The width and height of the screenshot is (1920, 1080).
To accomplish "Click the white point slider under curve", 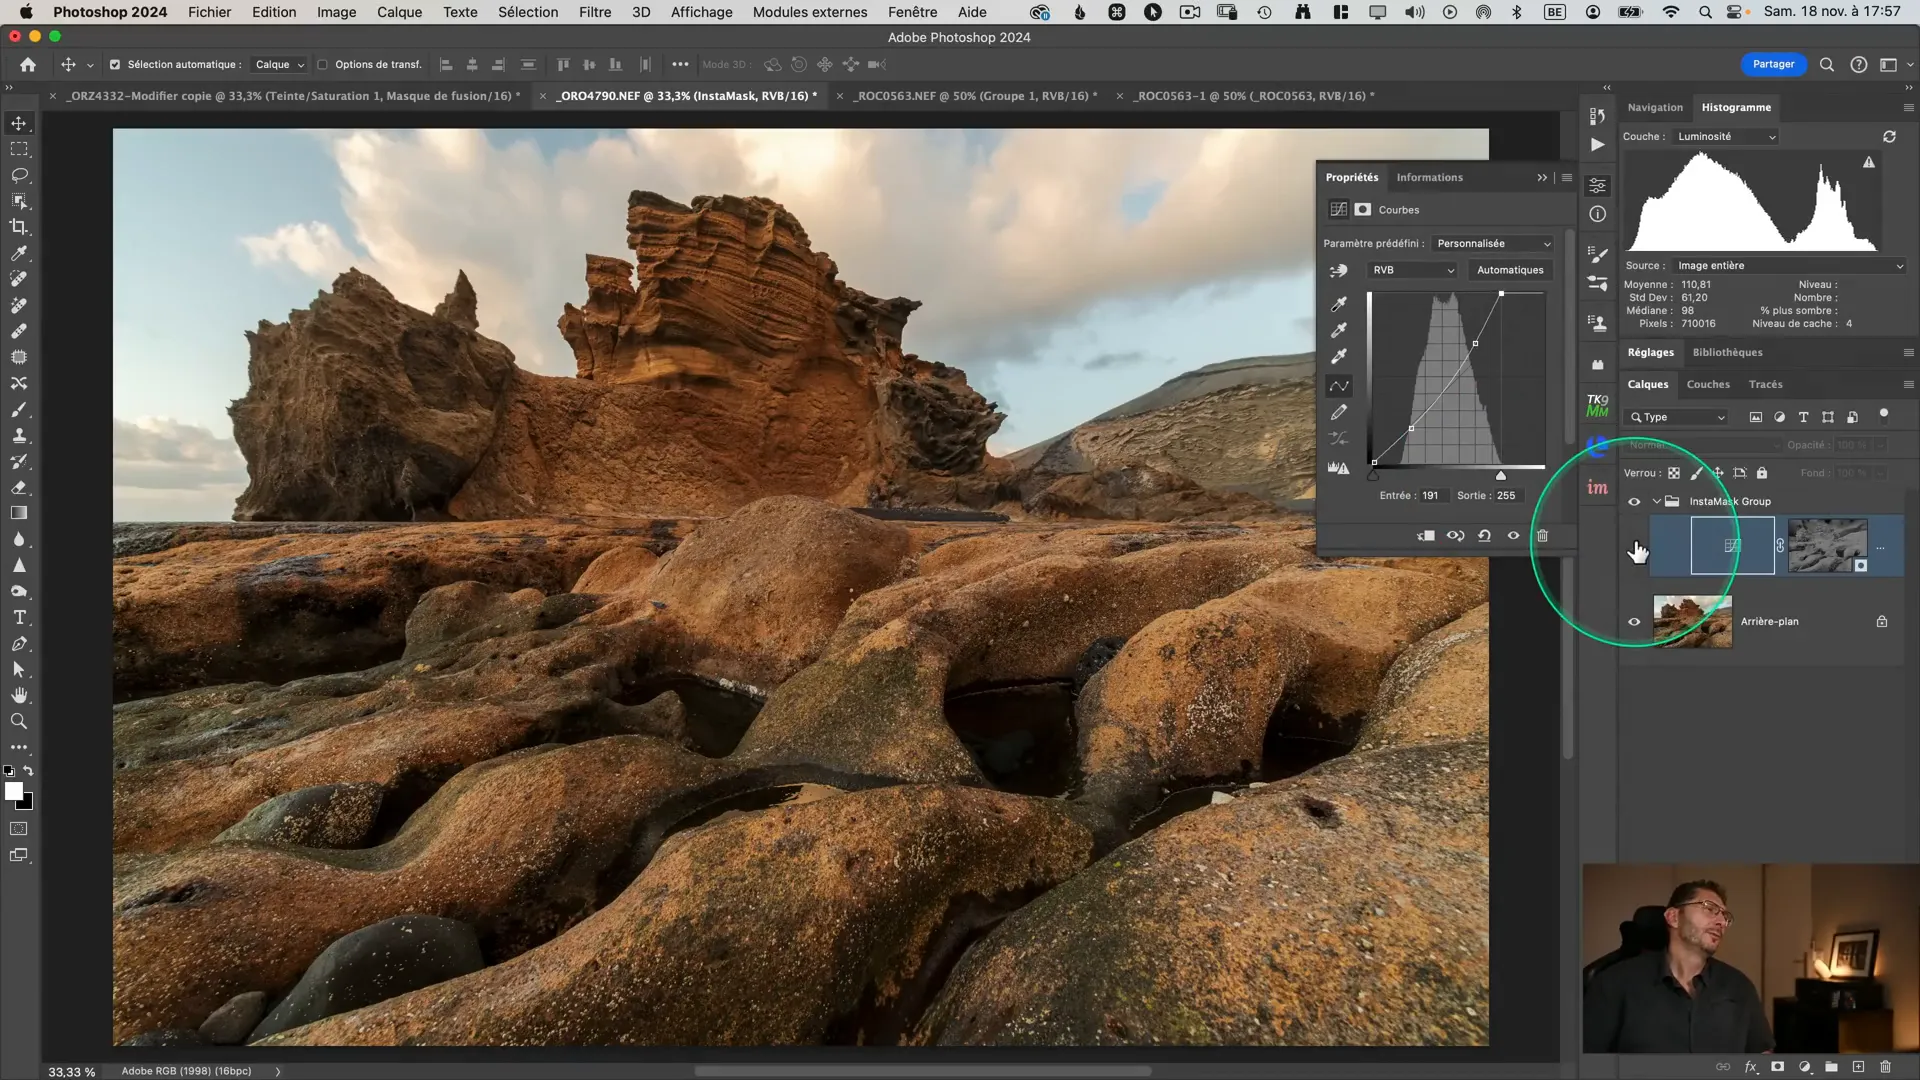I will [x=1501, y=475].
